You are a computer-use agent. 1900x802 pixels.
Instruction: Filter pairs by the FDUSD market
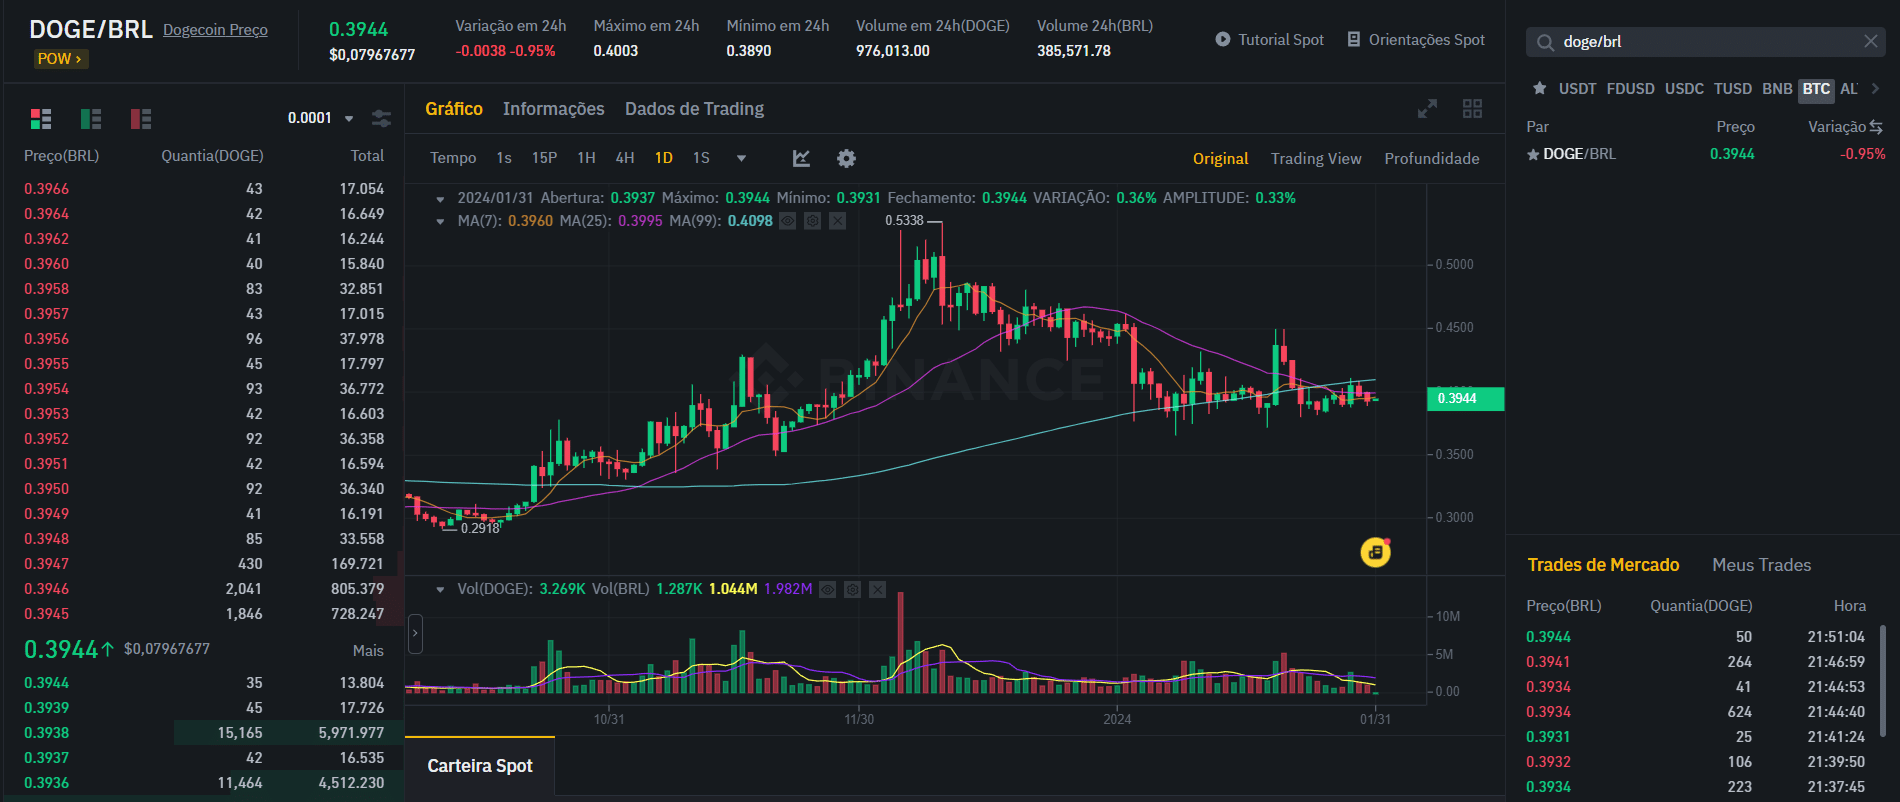(x=1630, y=89)
